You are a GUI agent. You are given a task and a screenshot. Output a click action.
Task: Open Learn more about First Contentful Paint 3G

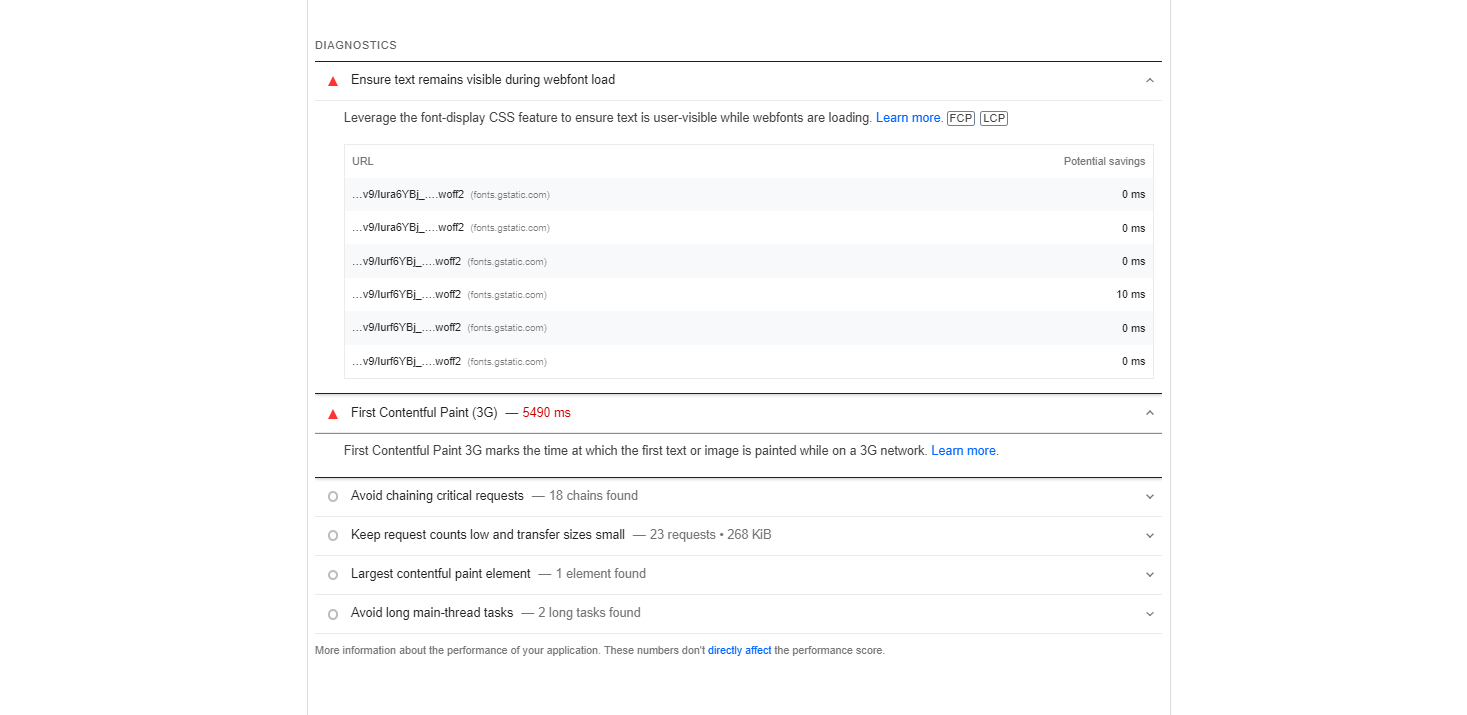pyautogui.click(x=962, y=450)
